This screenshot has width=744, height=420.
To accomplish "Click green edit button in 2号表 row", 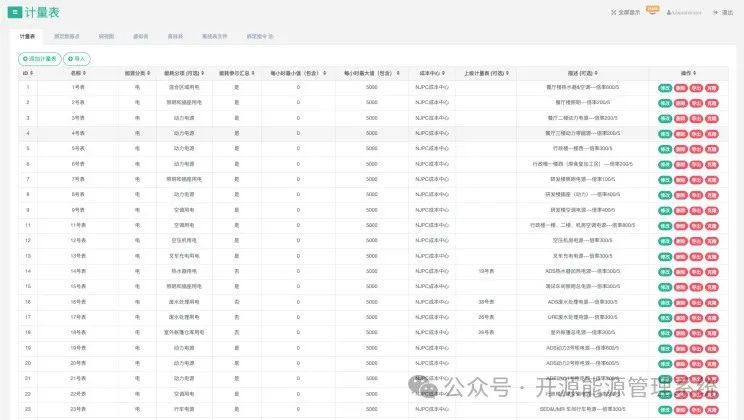I will coord(665,103).
